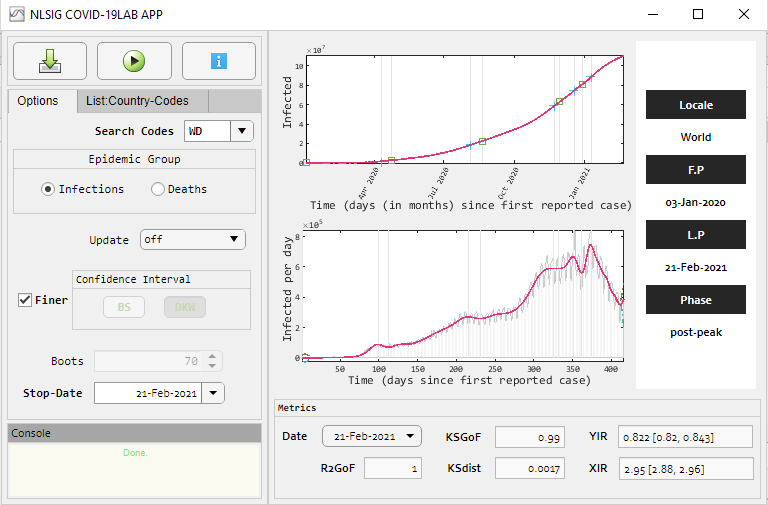Screen dimensions: 768x505
Task: Click the KSGoF value field 0.99
Action: click(530, 437)
